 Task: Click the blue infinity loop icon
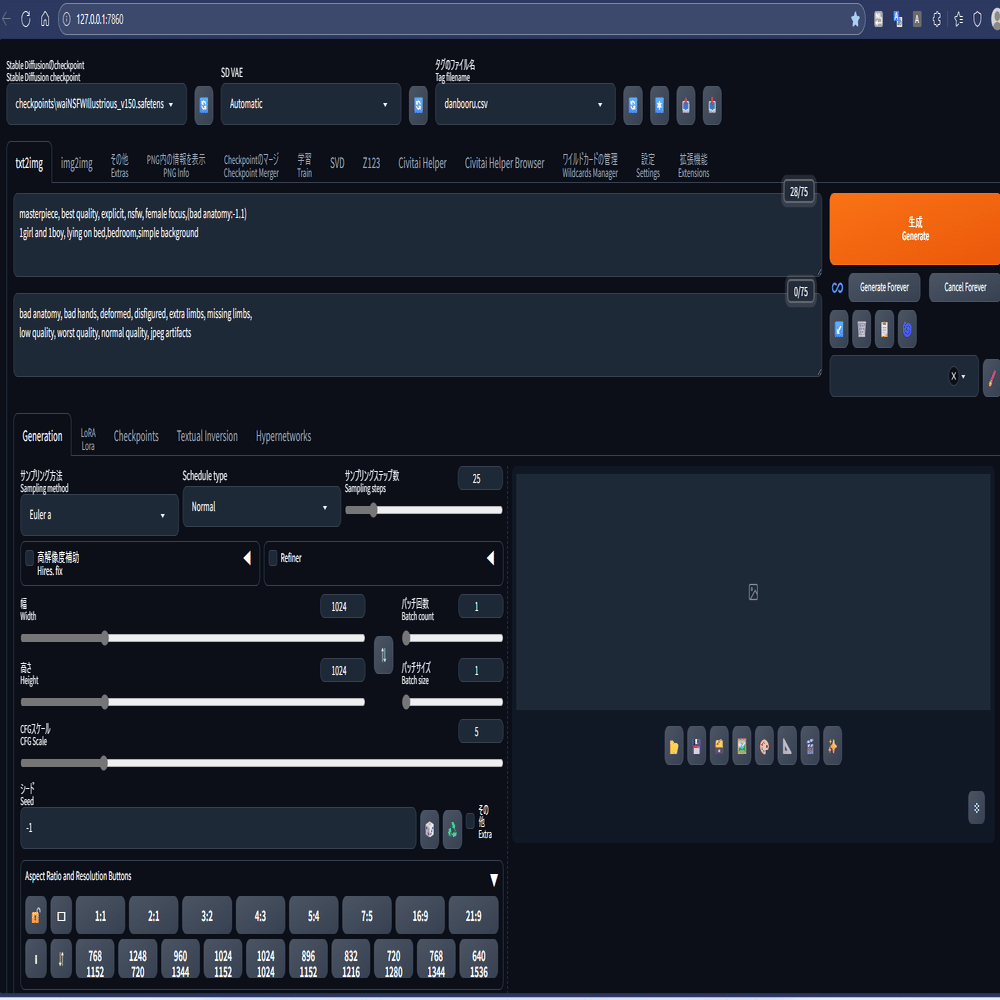(x=837, y=288)
